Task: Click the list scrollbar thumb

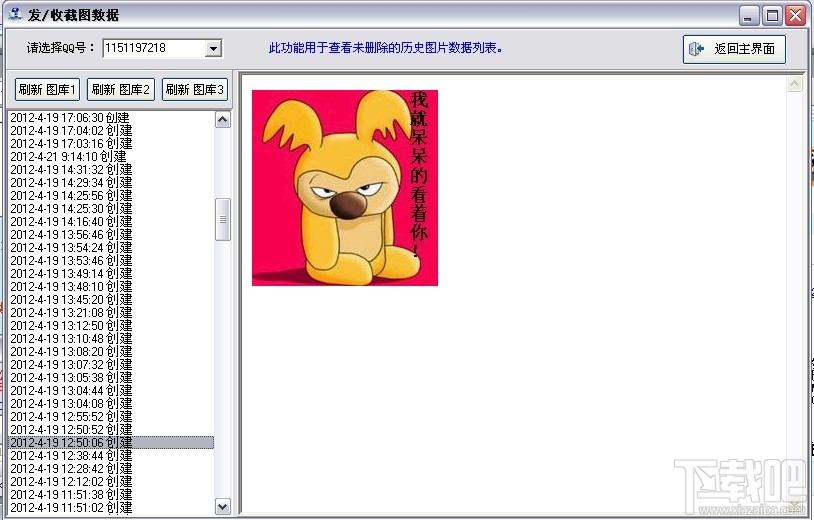Action: pyautogui.click(x=223, y=220)
